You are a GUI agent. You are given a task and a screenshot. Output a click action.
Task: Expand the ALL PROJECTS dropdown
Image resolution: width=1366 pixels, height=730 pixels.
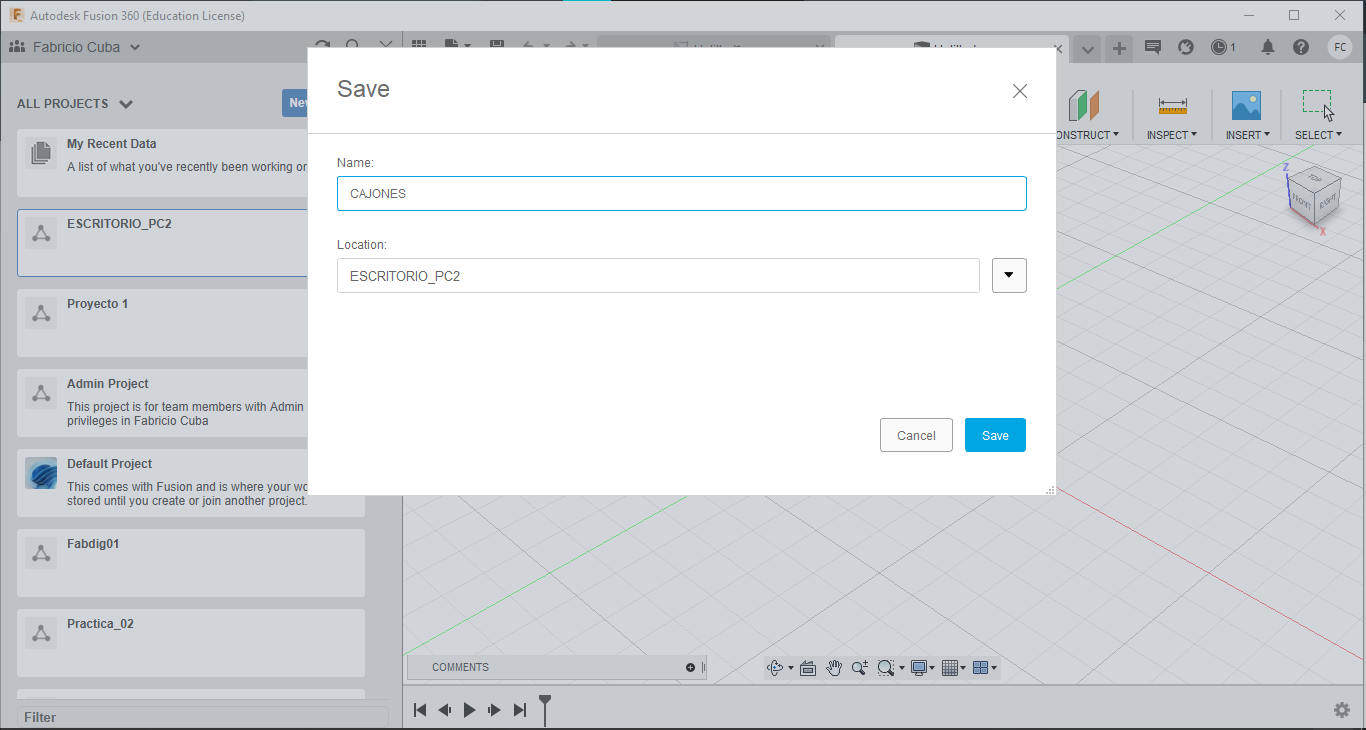coord(126,104)
